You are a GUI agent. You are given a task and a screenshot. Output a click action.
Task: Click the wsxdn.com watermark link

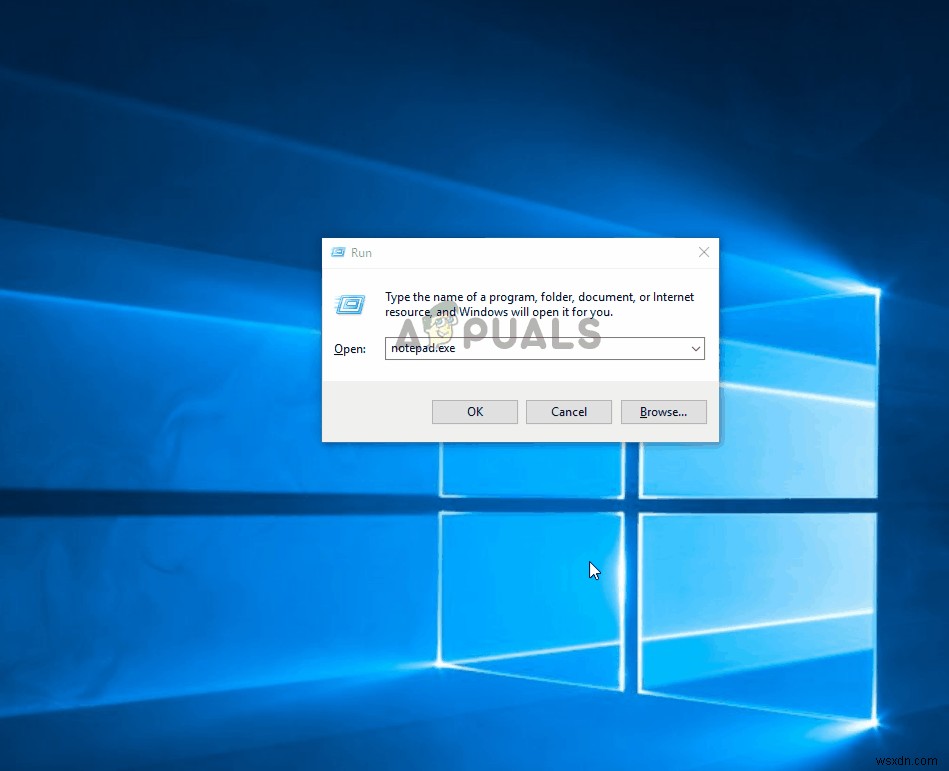[908, 759]
